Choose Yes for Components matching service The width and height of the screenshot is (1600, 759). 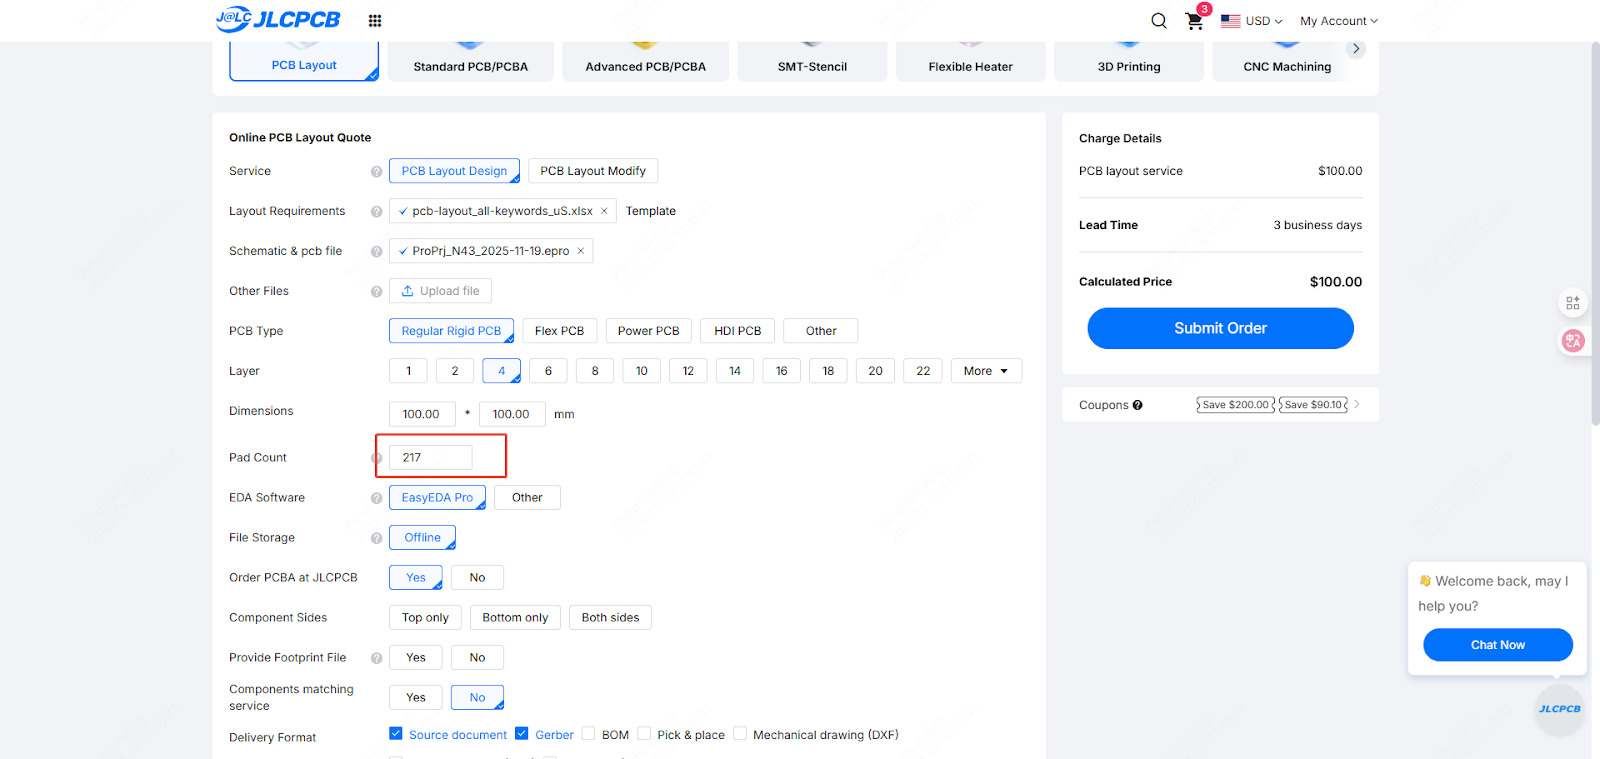[416, 698]
